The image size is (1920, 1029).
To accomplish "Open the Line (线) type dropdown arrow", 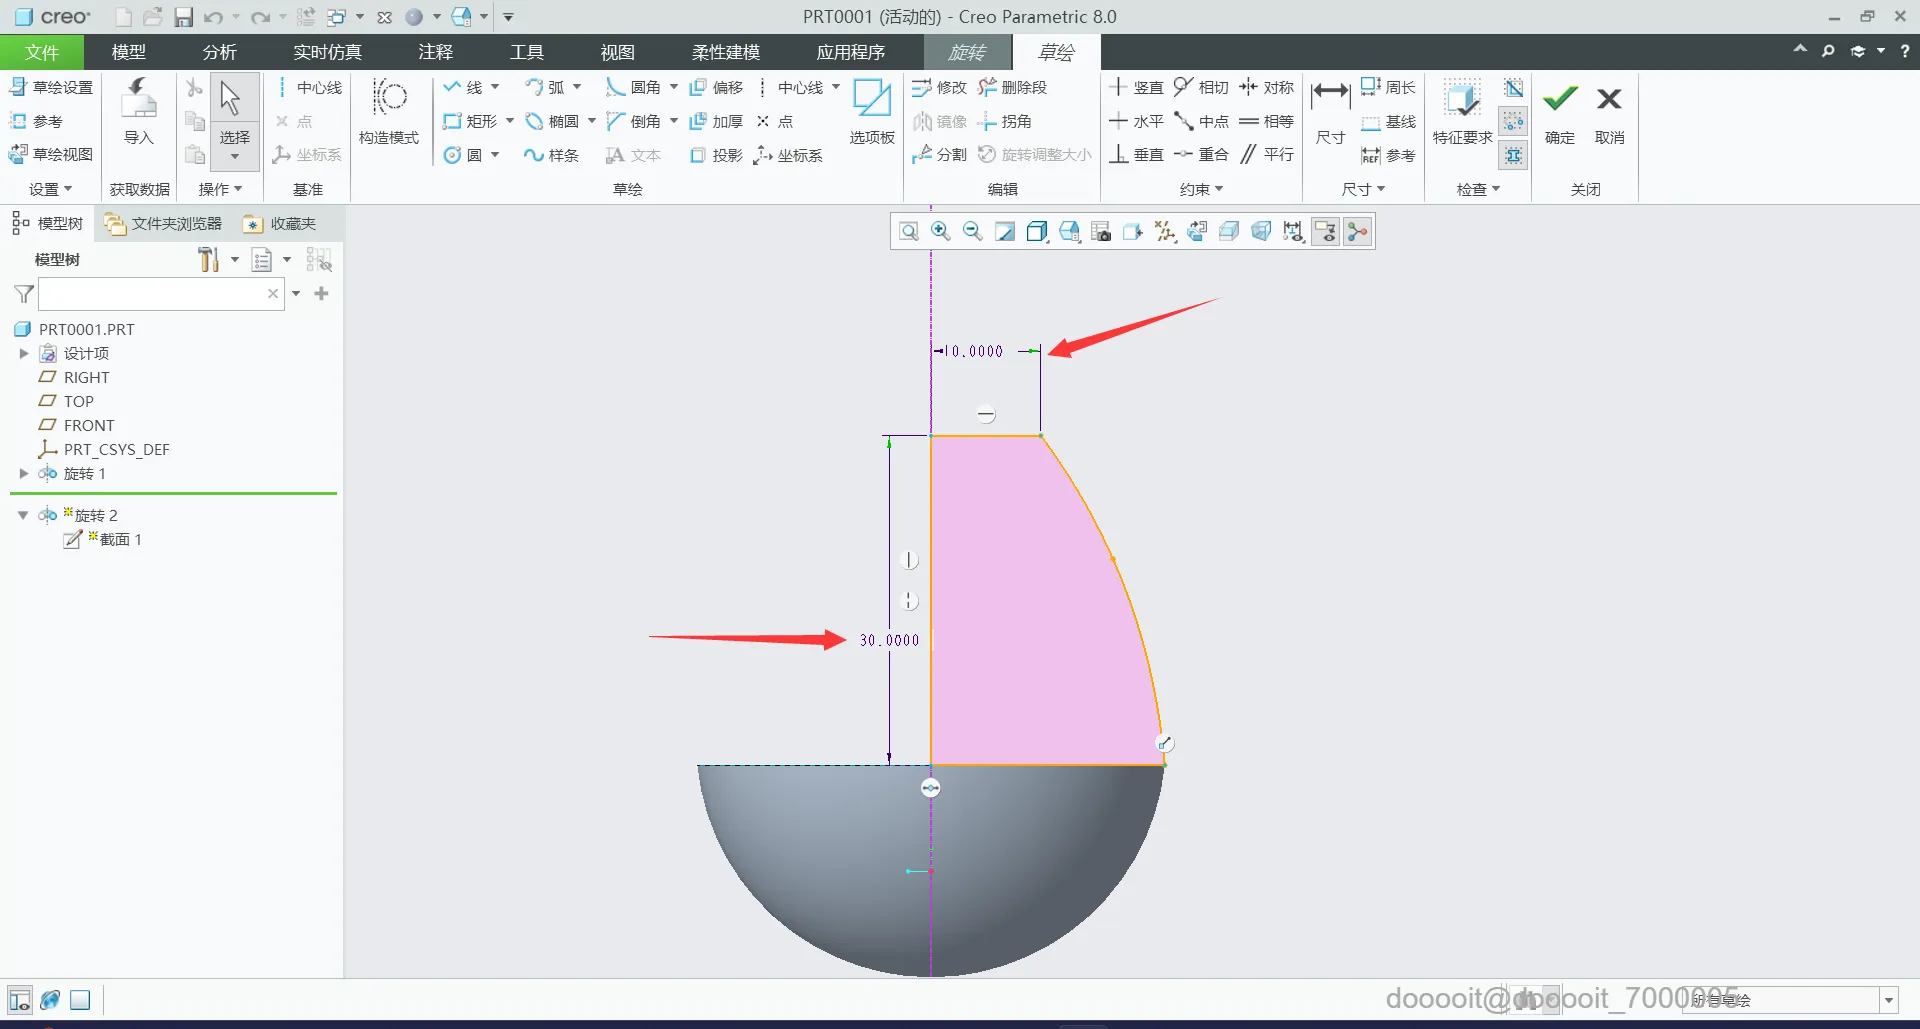I will 495,88.
